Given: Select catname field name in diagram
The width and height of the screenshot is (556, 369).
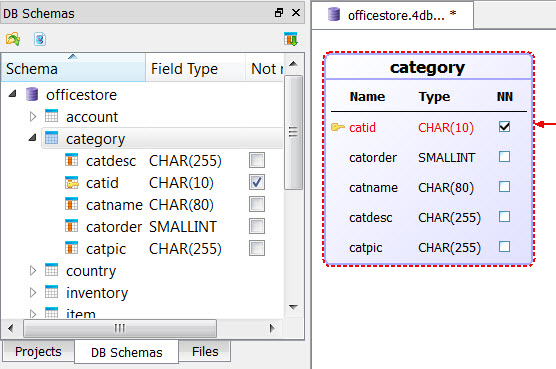Looking at the screenshot, I should point(373,188).
